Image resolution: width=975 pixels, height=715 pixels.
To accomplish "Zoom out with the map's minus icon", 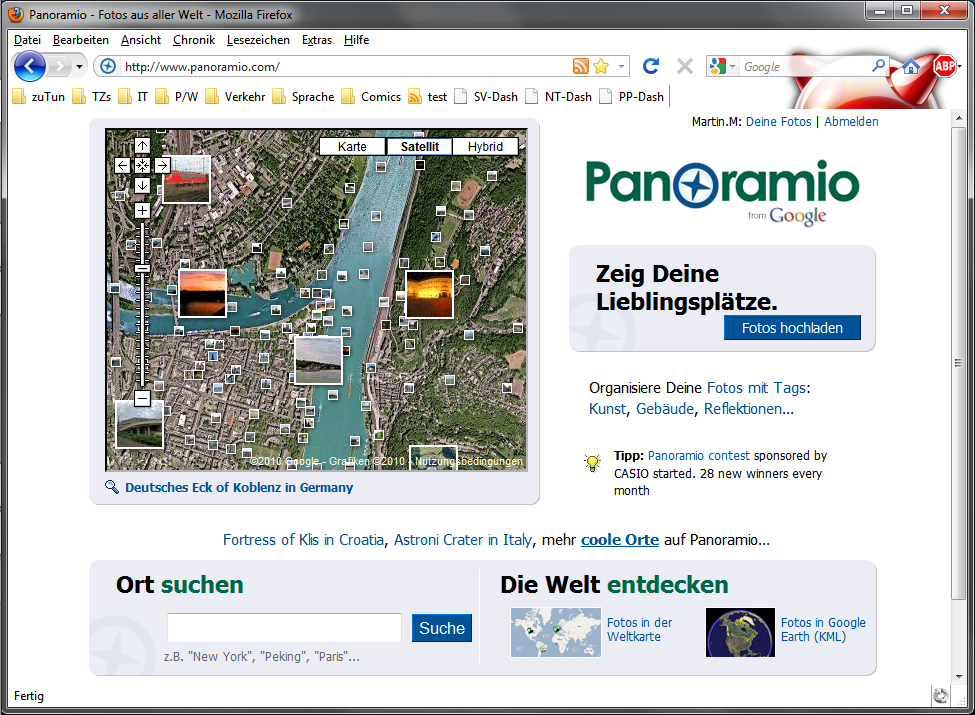I will [141, 398].
